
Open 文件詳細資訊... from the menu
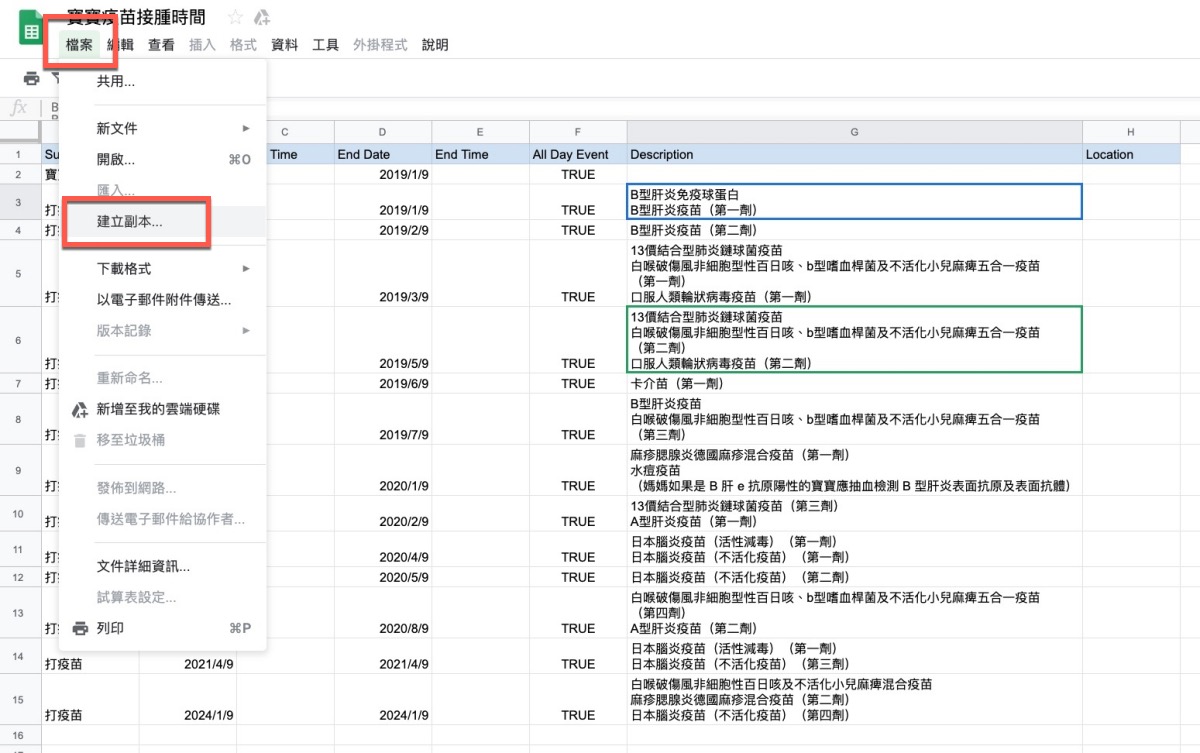pos(143,567)
